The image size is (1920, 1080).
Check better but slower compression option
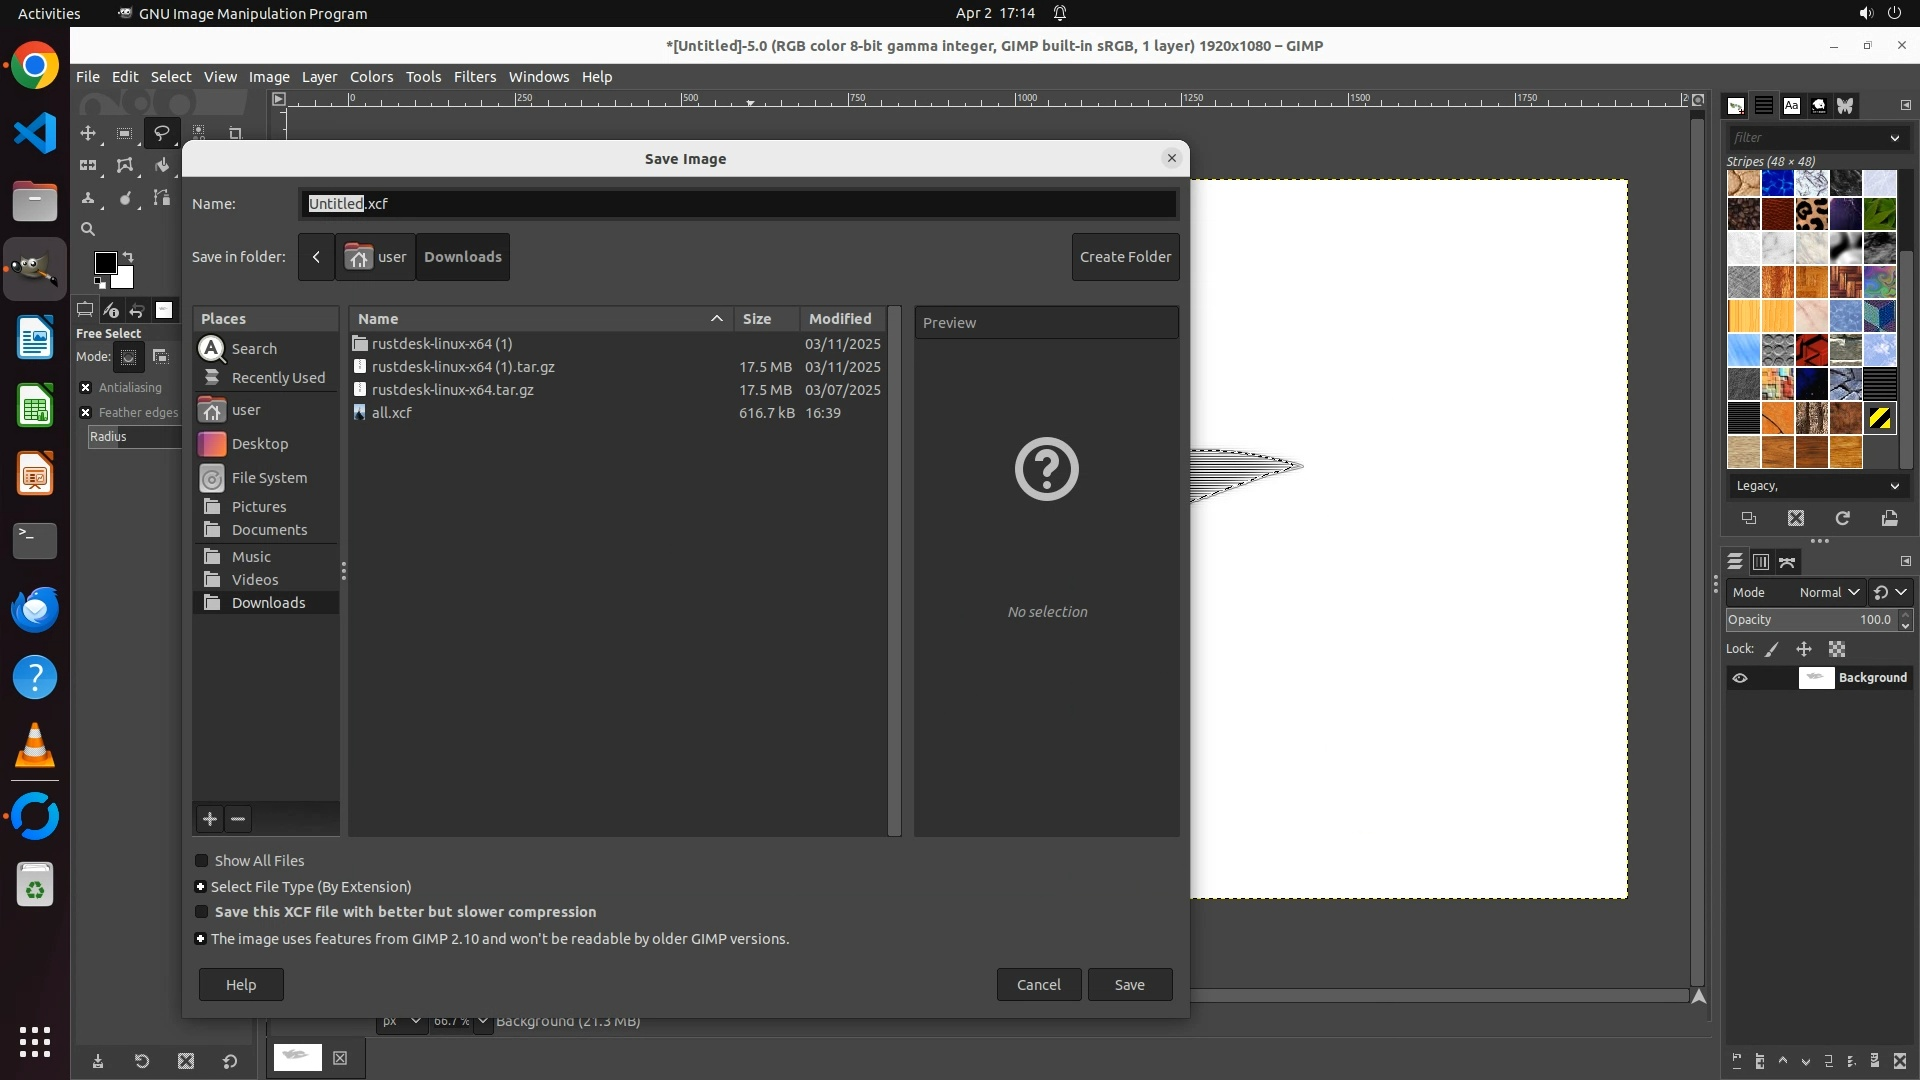[201, 912]
